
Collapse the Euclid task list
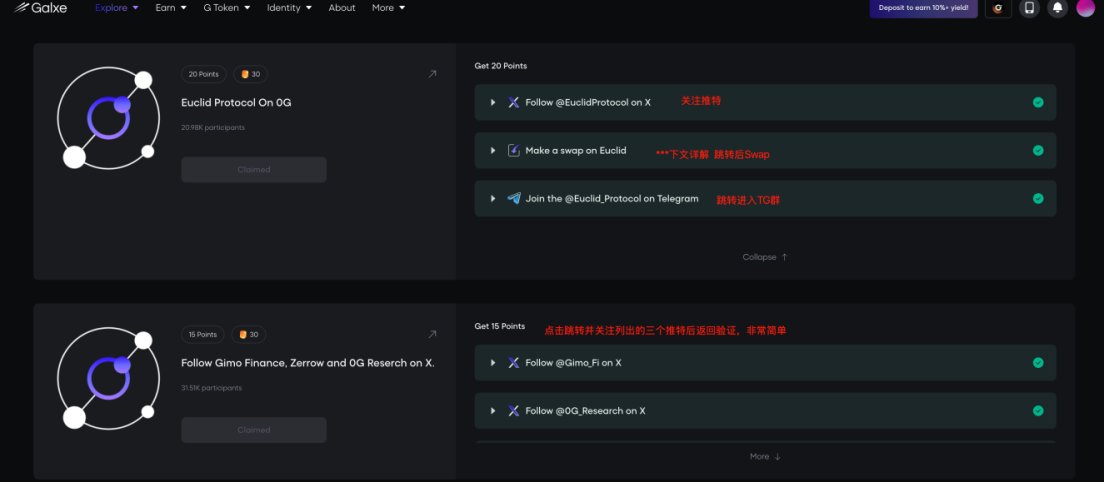[765, 257]
